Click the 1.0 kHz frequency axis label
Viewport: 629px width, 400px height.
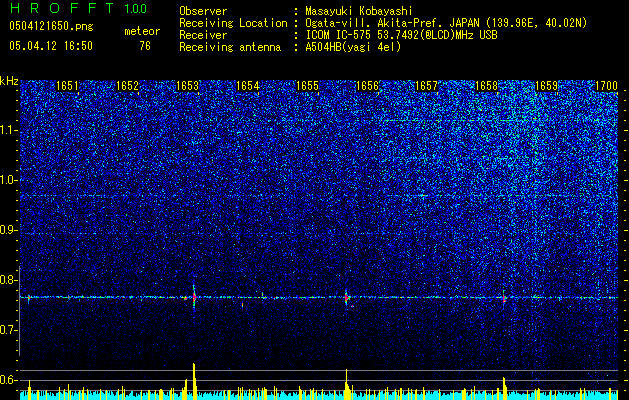coord(8,180)
